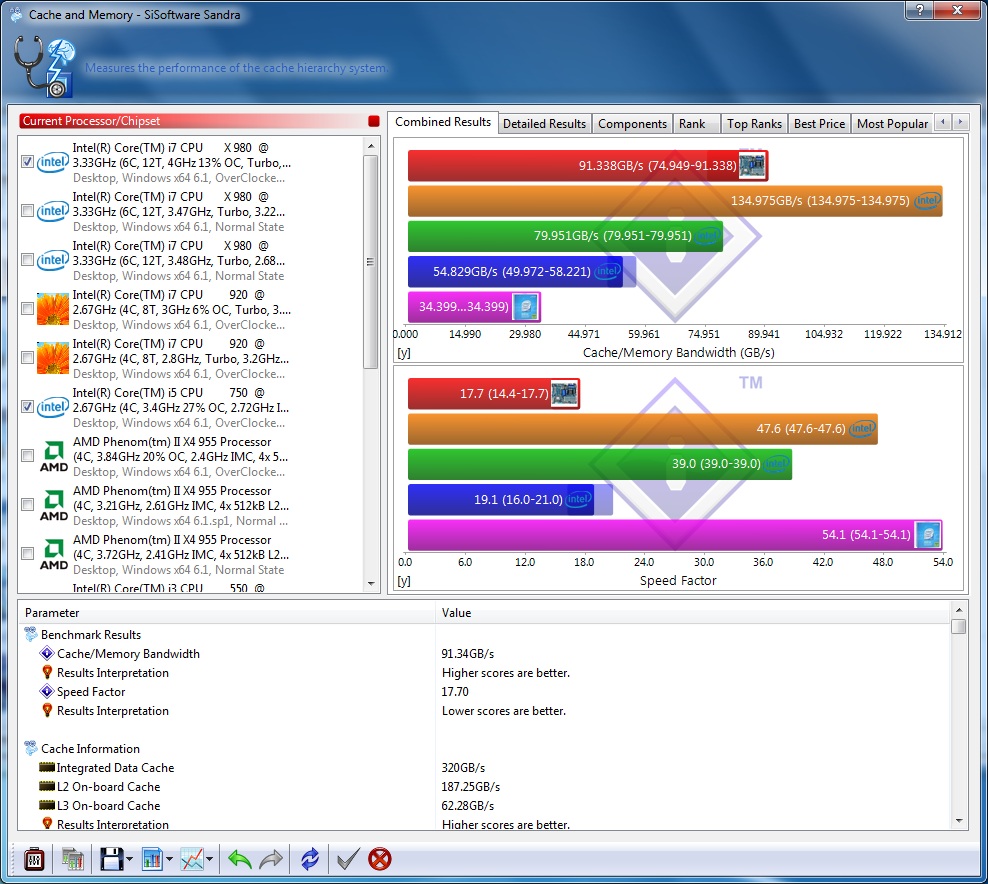The height and width of the screenshot is (884, 988).
Task: Click the flower icon of i7 920 3GHz entry
Action: coord(52,309)
